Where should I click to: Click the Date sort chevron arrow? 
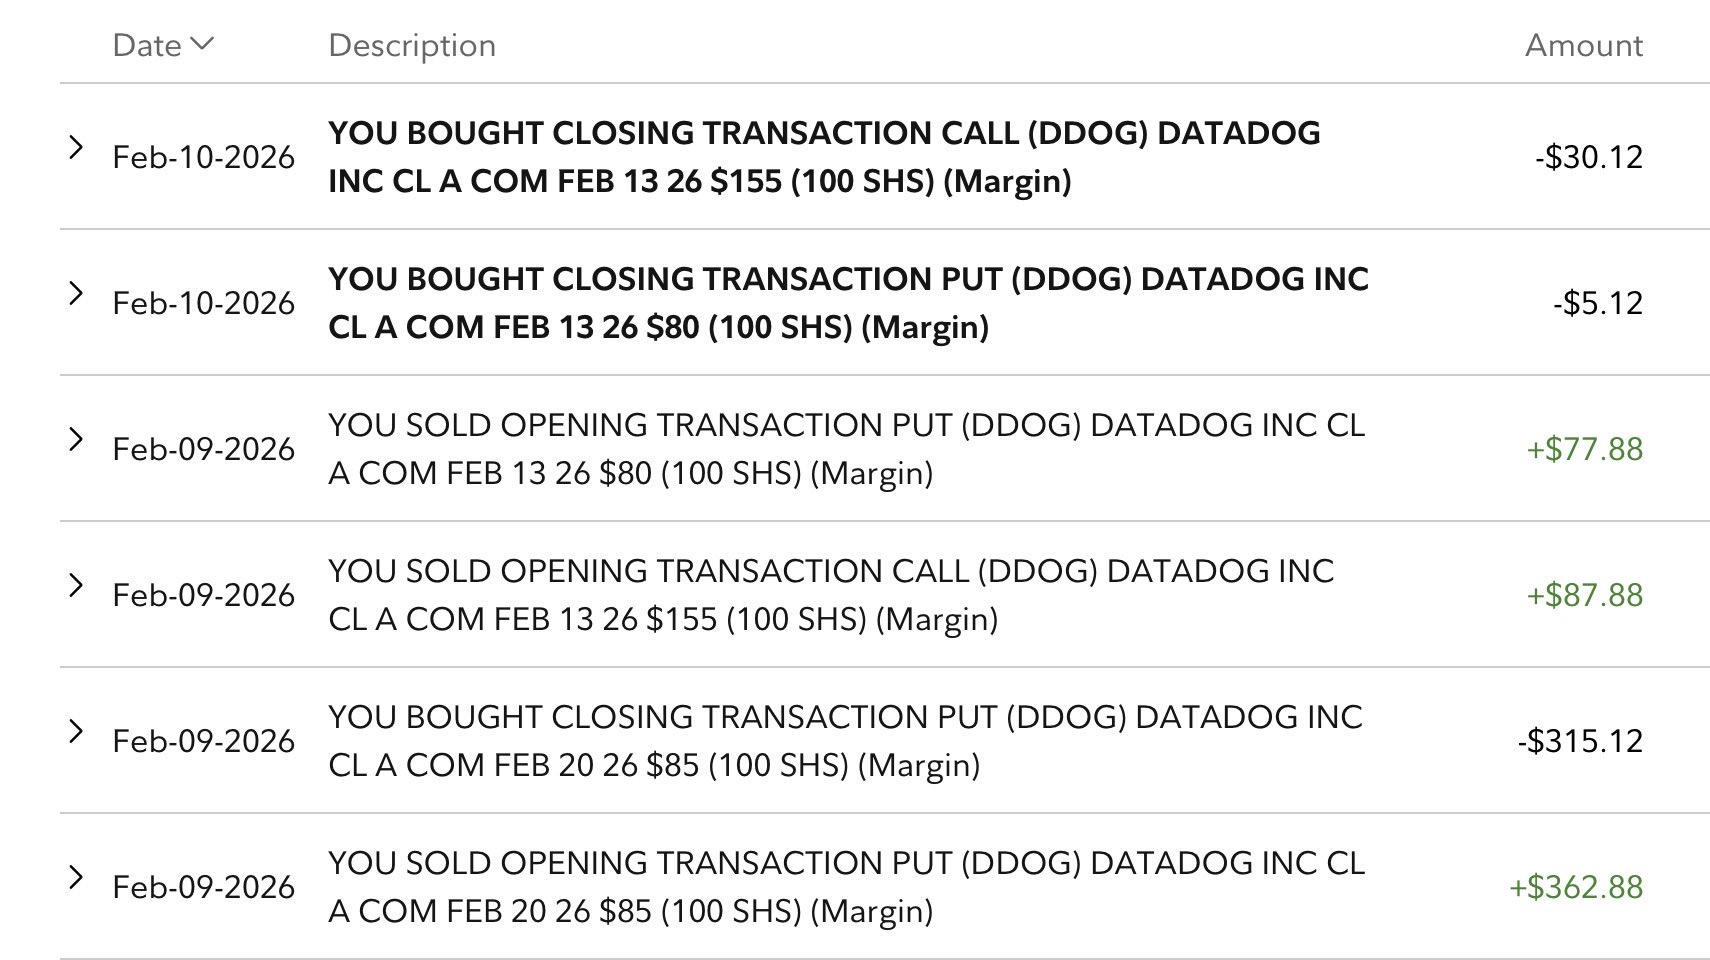click(x=202, y=43)
